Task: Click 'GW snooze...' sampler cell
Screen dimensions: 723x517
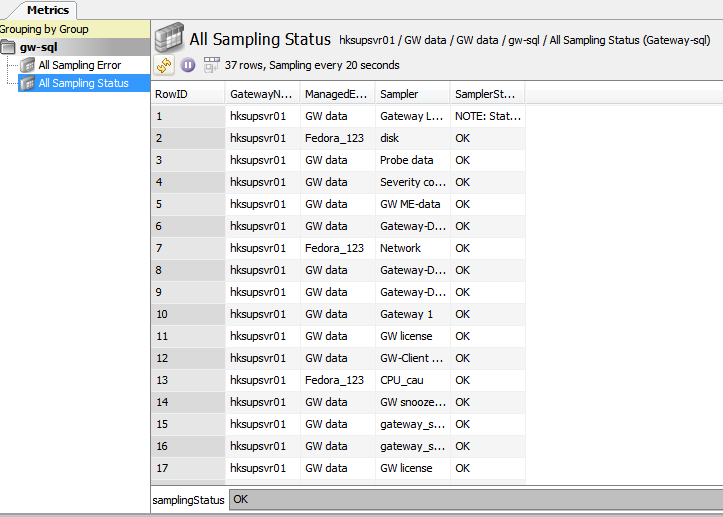Action: [x=413, y=402]
